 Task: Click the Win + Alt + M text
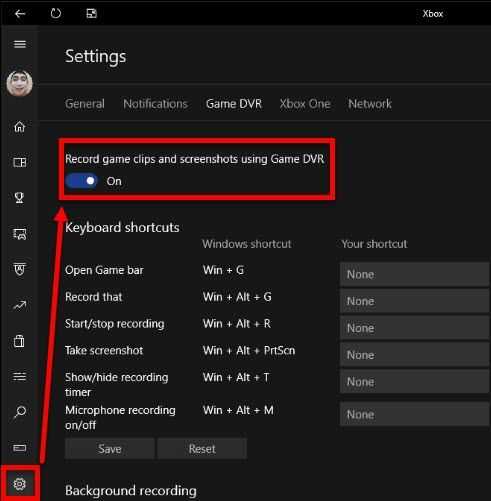(x=238, y=410)
